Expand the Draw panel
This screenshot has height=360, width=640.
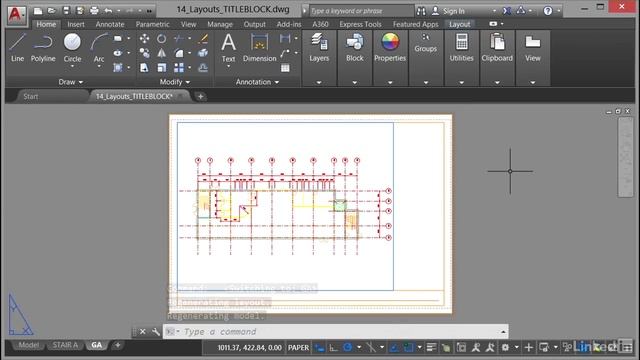click(71, 82)
